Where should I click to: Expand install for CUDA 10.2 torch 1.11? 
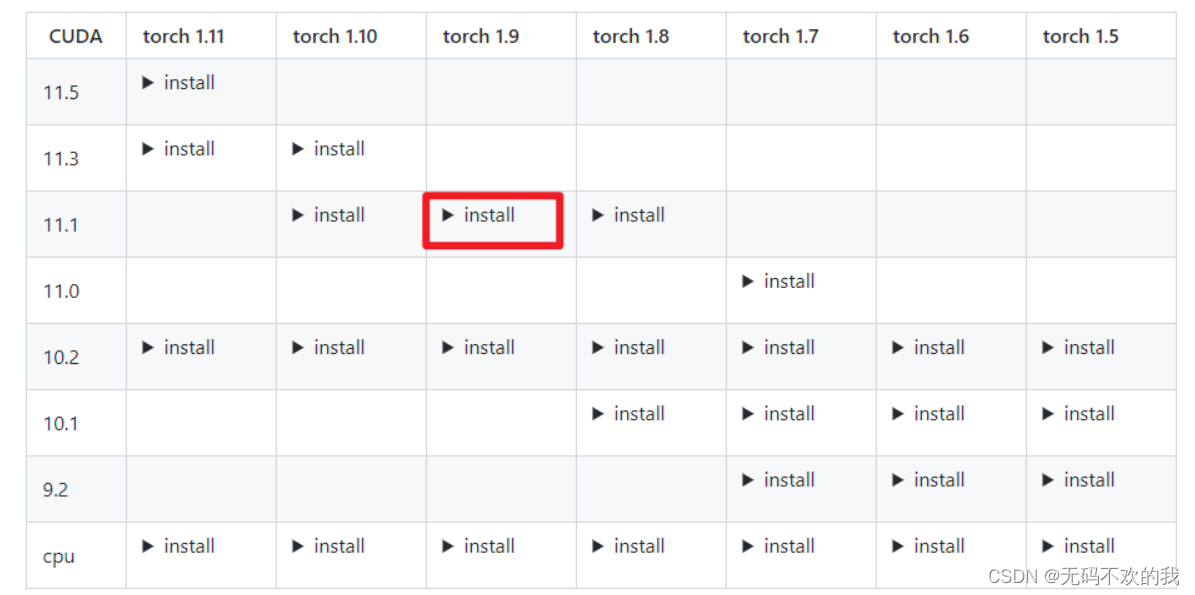coord(179,348)
